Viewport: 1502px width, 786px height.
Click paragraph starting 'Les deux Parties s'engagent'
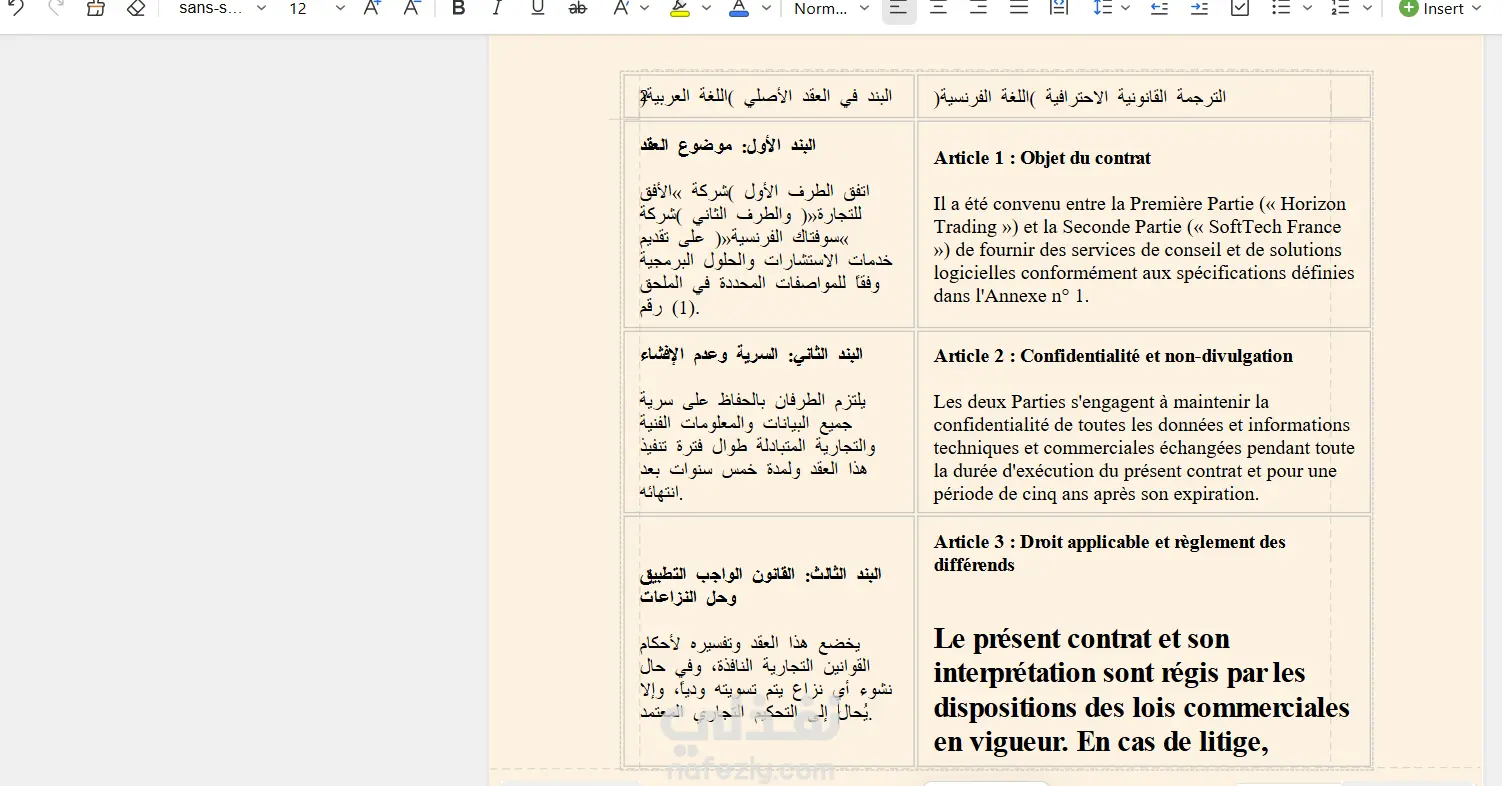1143,447
